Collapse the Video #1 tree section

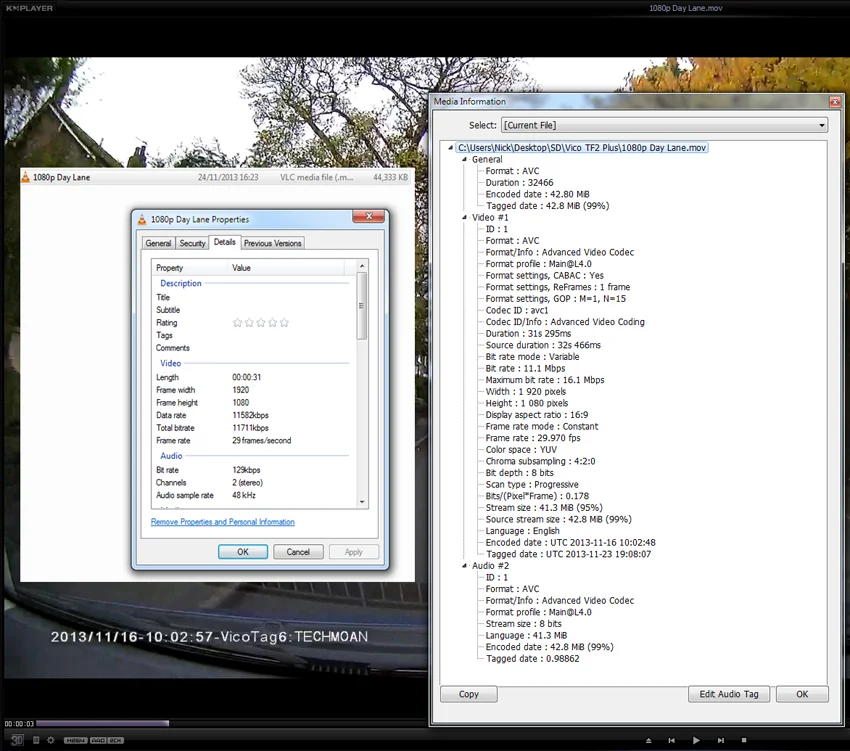[464, 217]
